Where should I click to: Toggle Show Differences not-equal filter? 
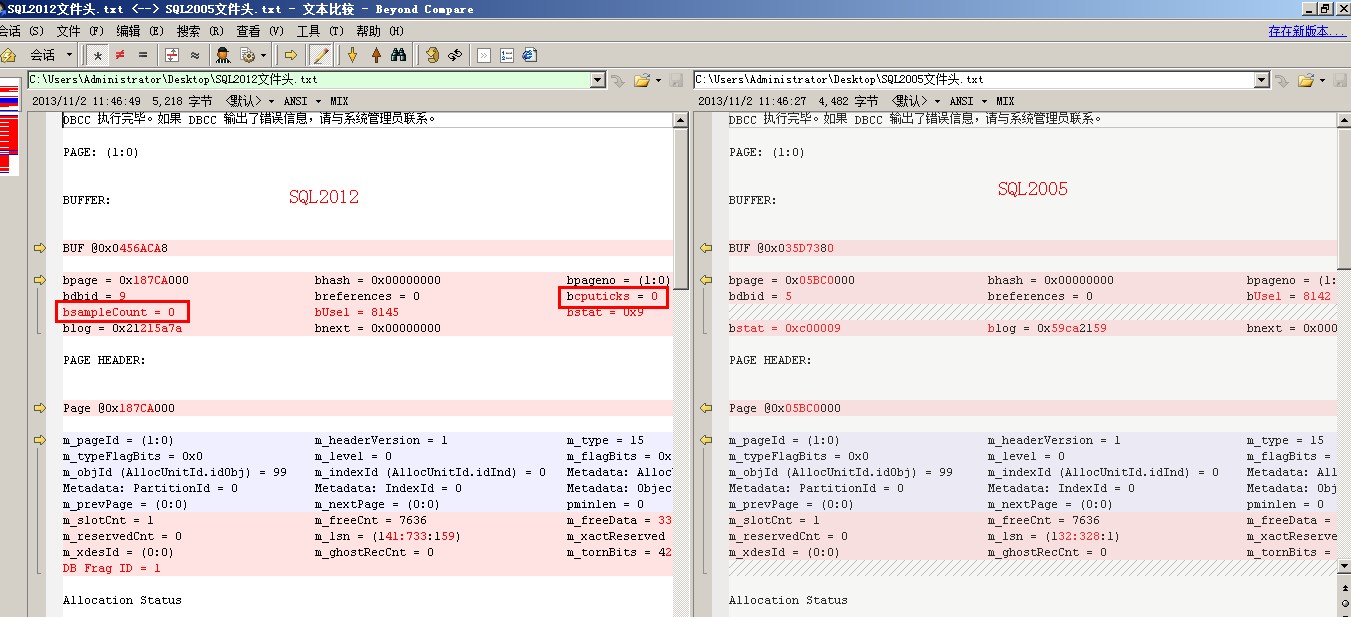(x=120, y=55)
